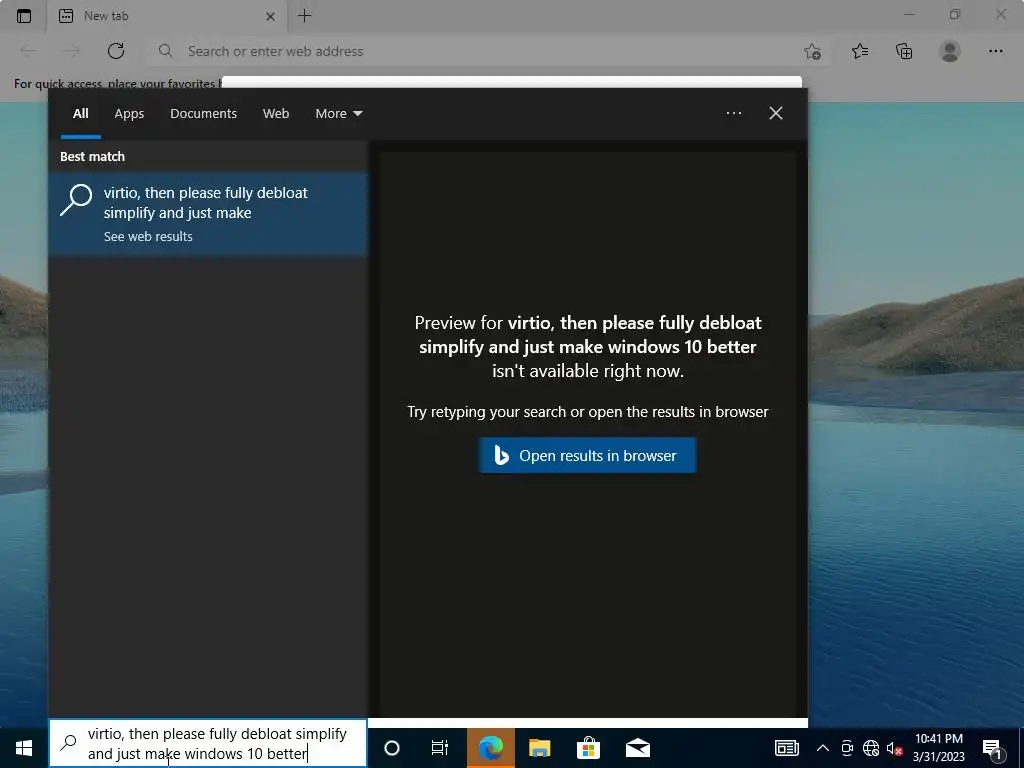Image resolution: width=1024 pixels, height=768 pixels.
Task: Click the network globe tray icon
Action: (x=871, y=748)
